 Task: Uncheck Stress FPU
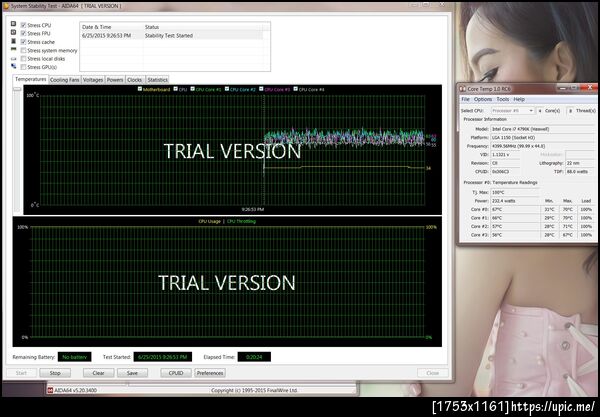pyautogui.click(x=23, y=33)
